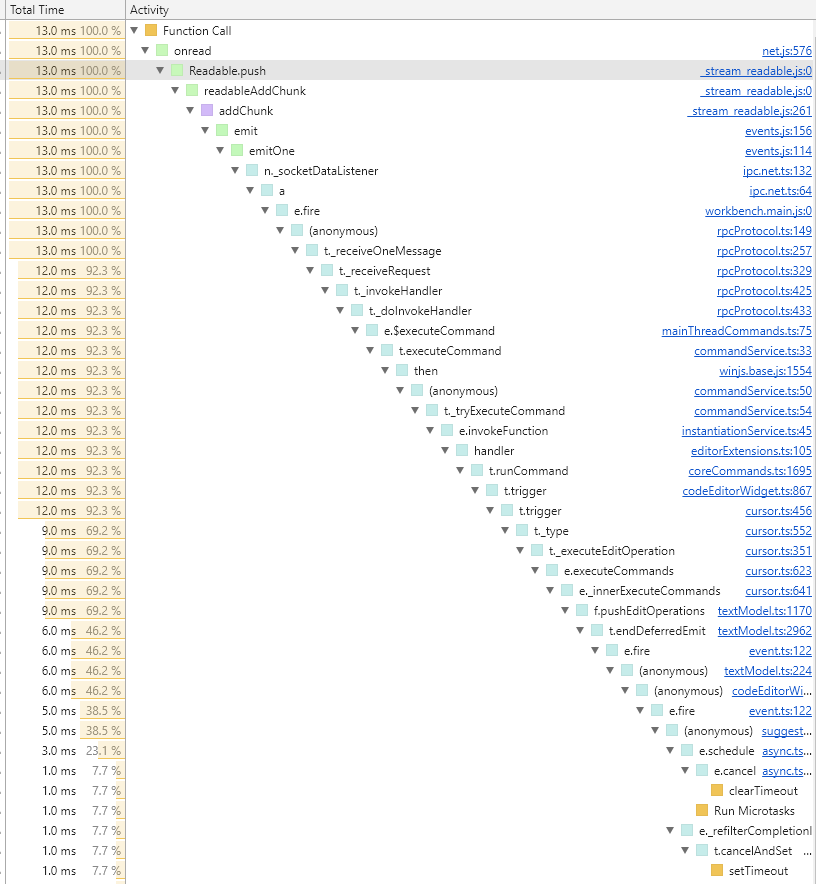This screenshot has height=884, width=816.
Task: Select the t._receiveOneMessage function name
Action: (382, 251)
